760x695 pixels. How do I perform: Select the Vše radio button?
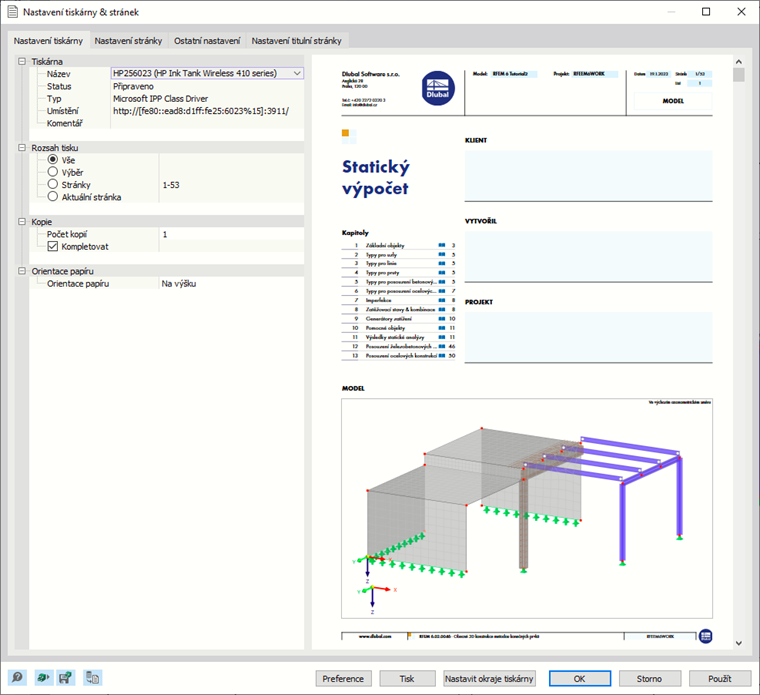click(x=53, y=159)
